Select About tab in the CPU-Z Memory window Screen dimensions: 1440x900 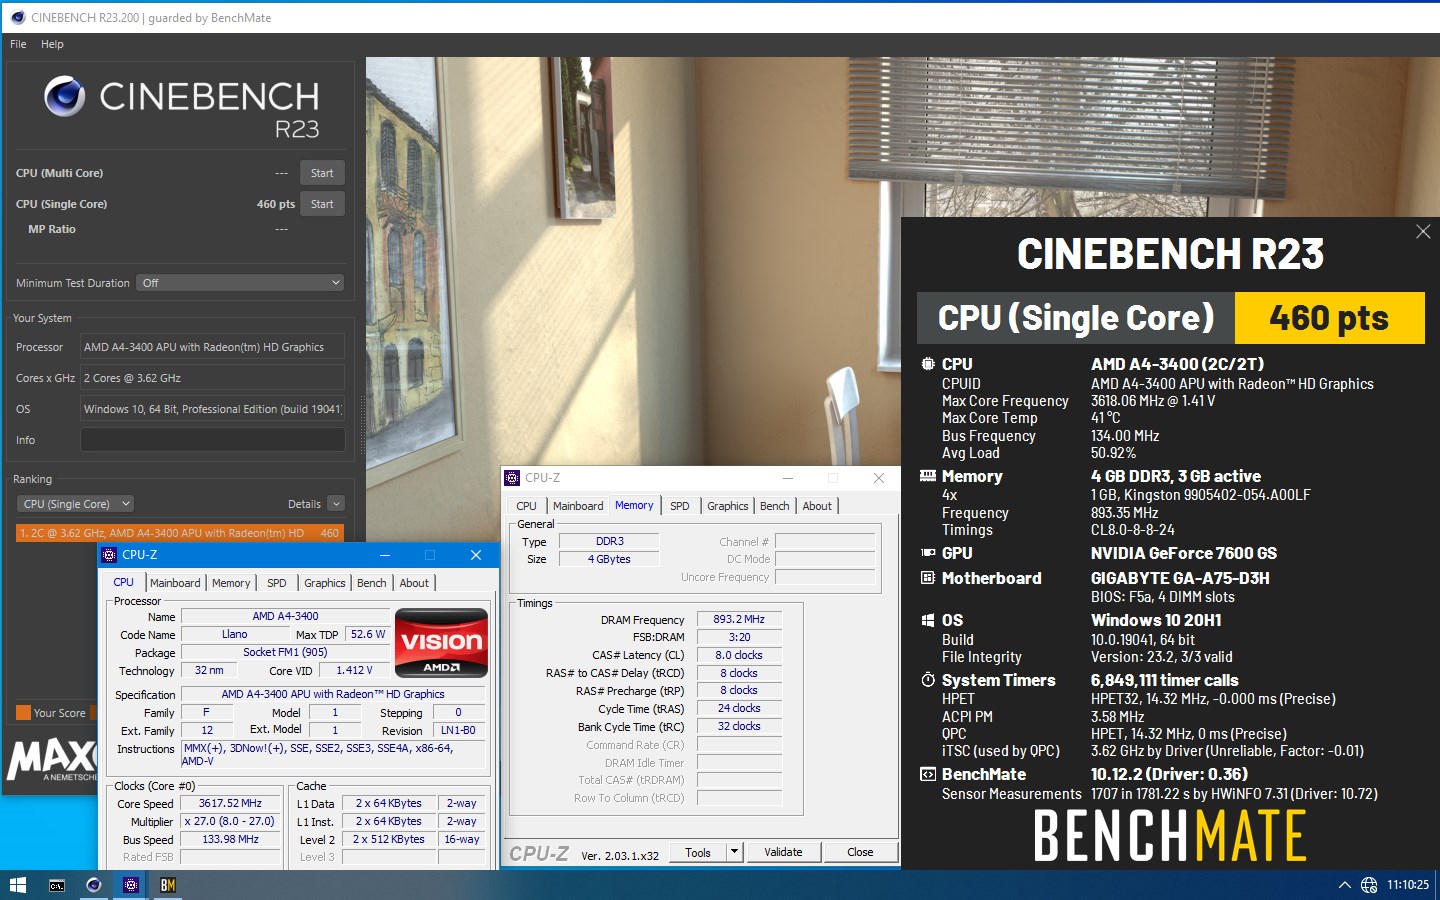pos(817,506)
